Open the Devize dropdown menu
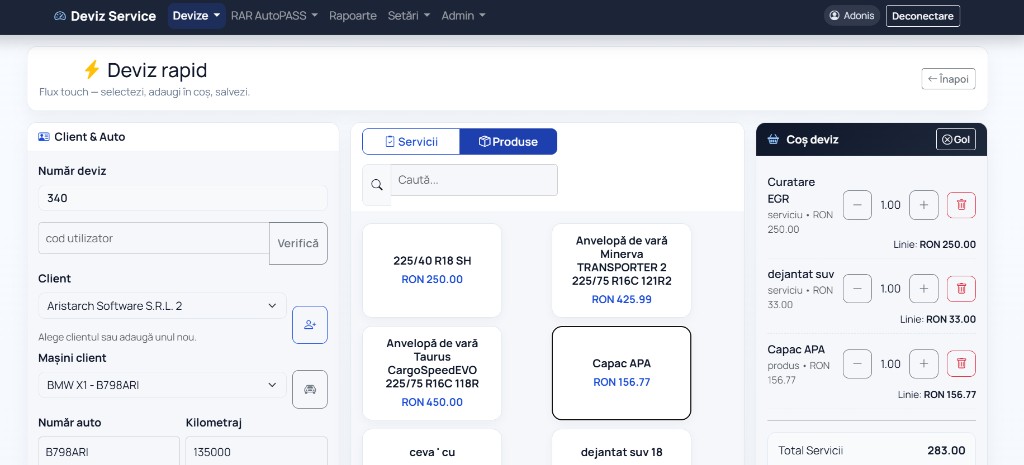This screenshot has height=465, width=1024. 197,16
